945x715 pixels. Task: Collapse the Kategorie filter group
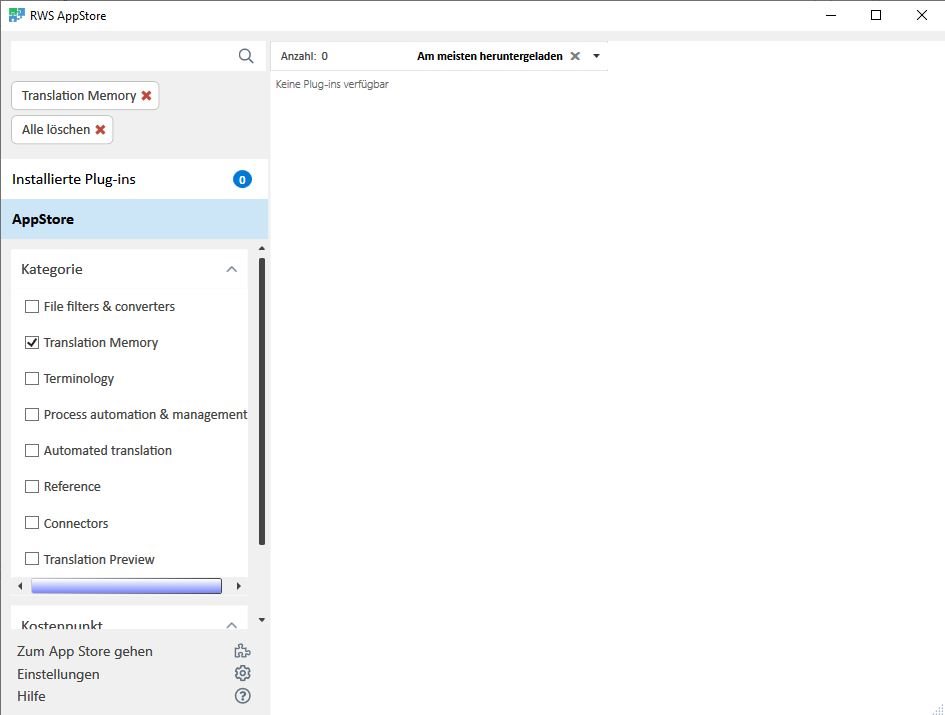click(x=231, y=269)
